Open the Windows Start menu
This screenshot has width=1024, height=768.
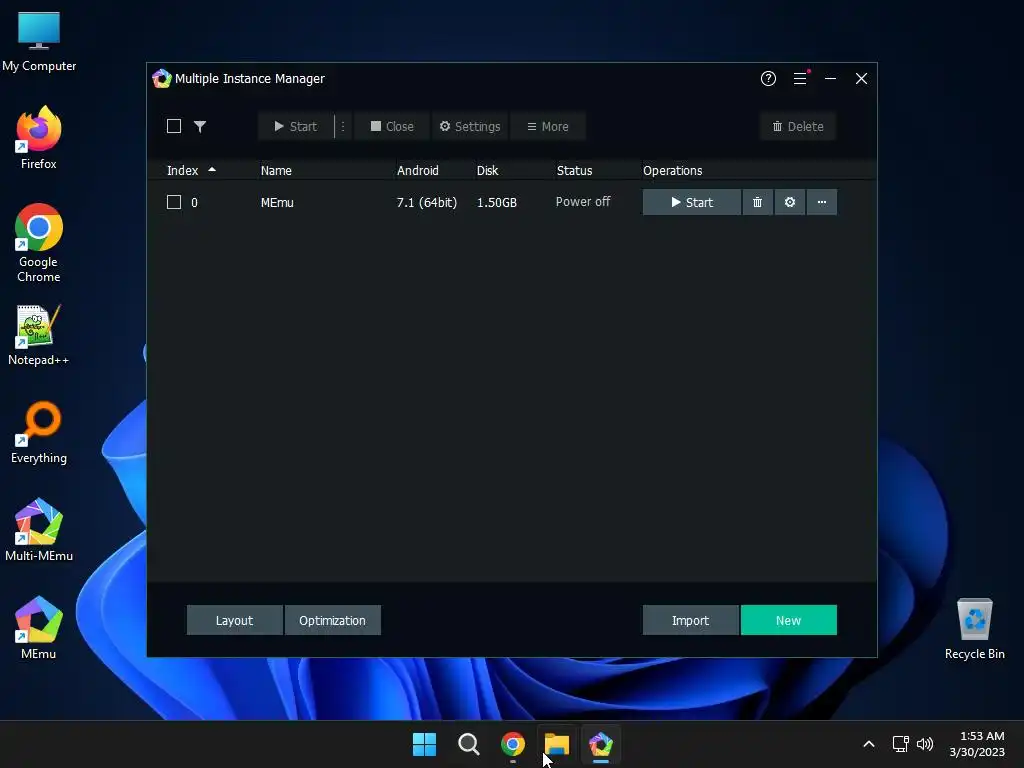(x=424, y=744)
